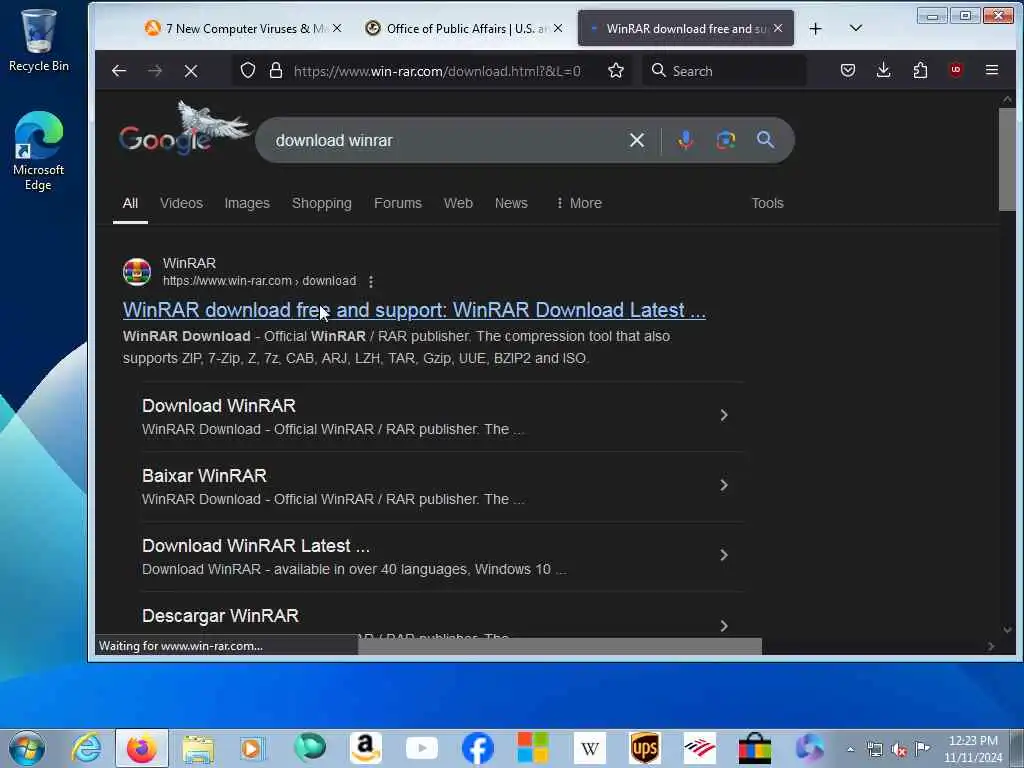The width and height of the screenshot is (1024, 768).
Task: Select the News search filter
Action: point(511,203)
